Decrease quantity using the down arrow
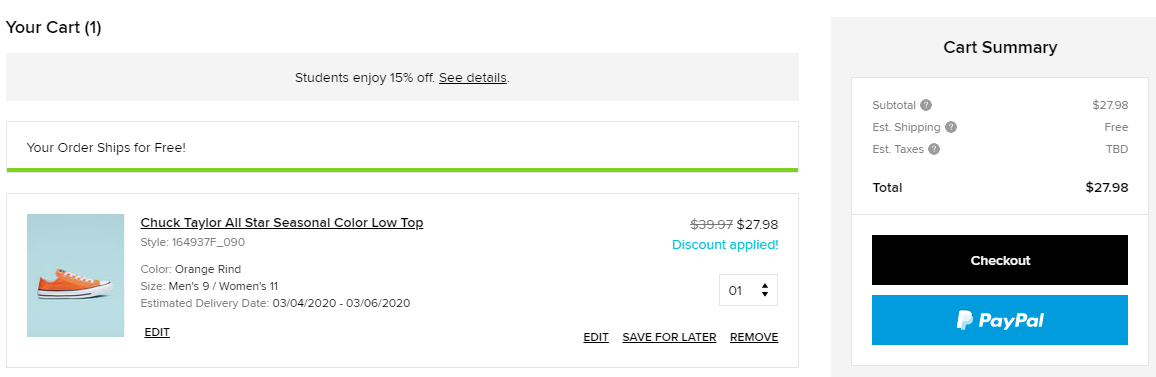 [765, 294]
